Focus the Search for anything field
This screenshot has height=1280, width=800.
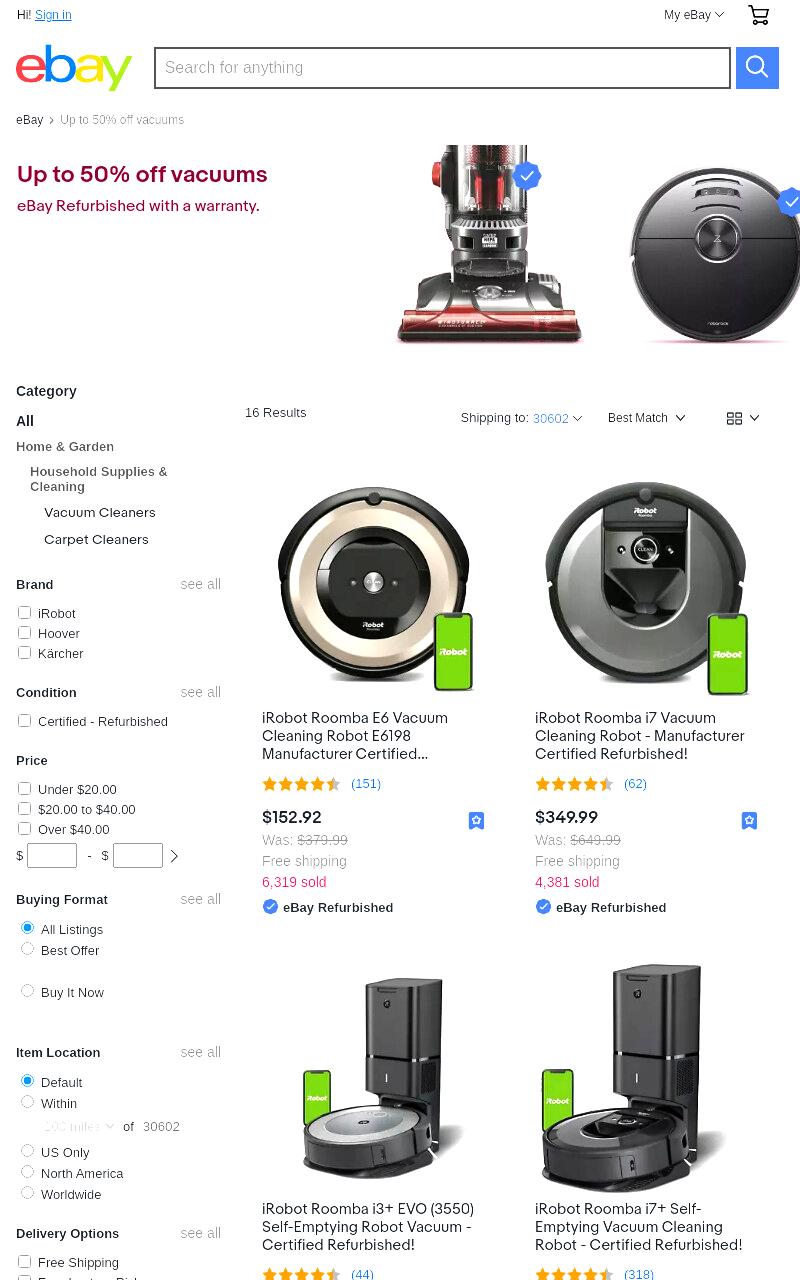click(442, 68)
